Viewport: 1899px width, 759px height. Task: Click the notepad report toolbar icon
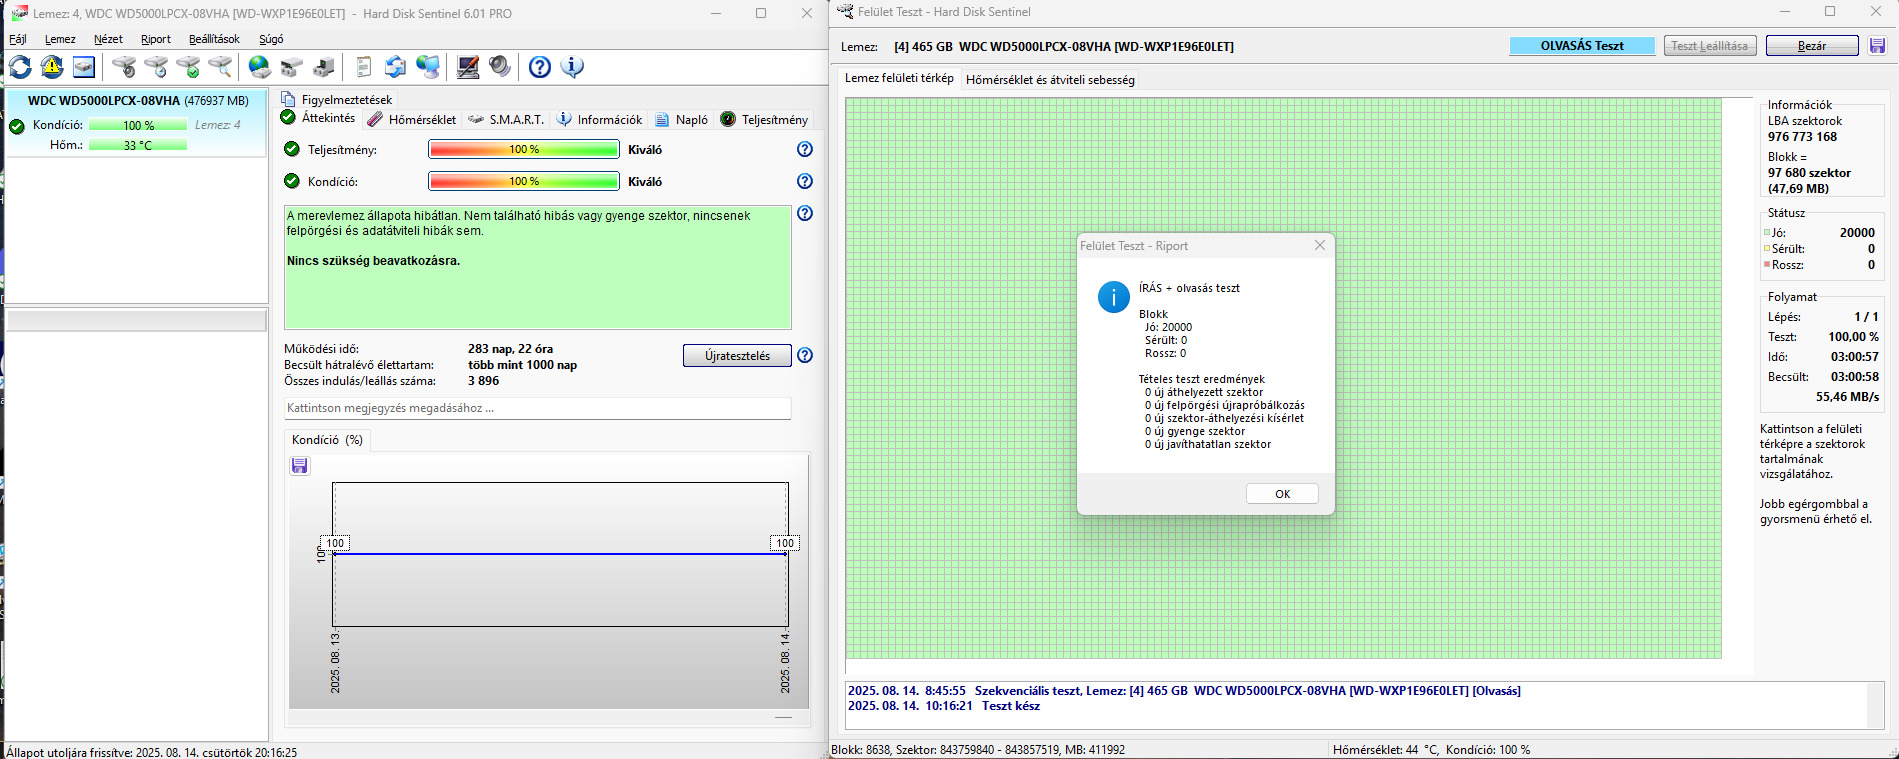coord(364,67)
